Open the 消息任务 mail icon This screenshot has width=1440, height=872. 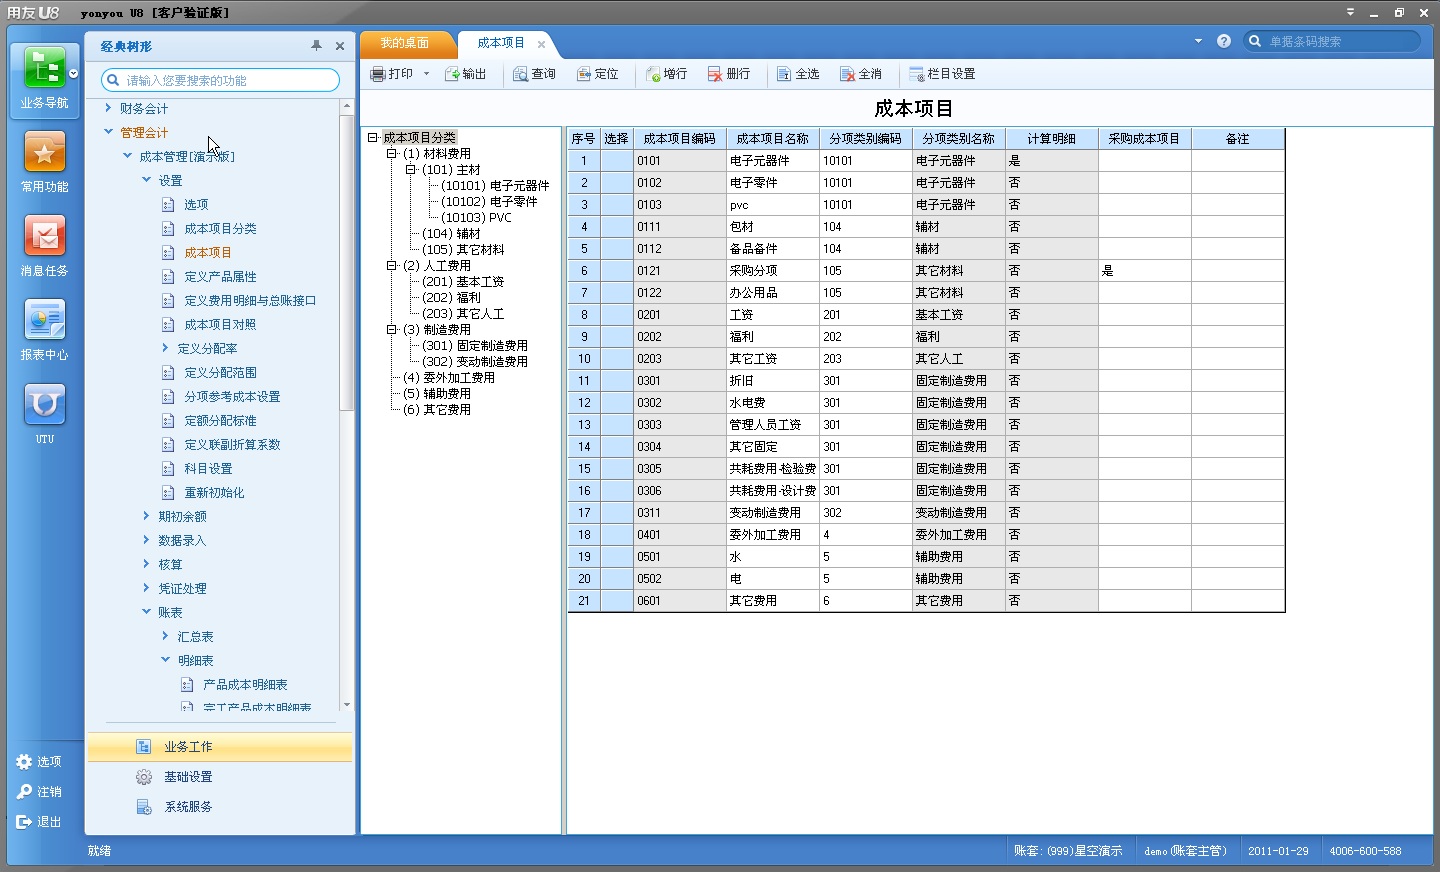(x=45, y=236)
